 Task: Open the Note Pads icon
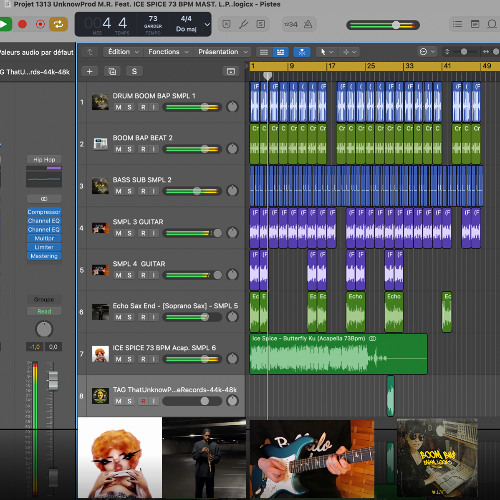click(x=475, y=24)
